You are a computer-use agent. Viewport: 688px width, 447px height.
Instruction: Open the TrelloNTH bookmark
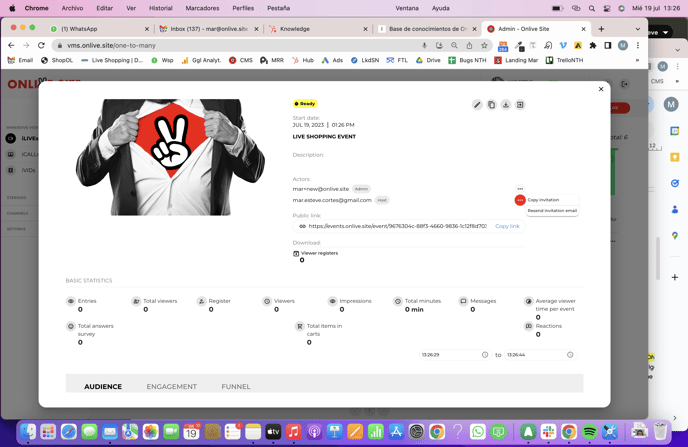point(564,60)
